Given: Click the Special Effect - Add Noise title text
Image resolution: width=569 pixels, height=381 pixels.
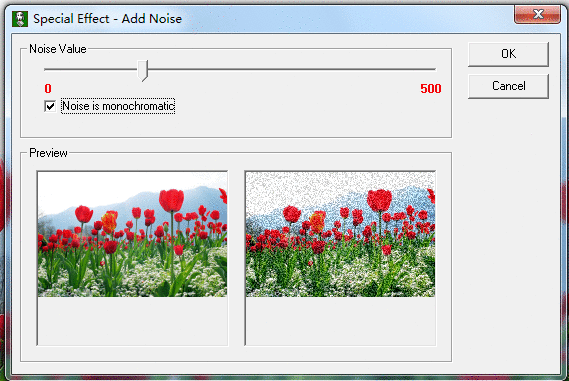Looking at the screenshot, I should click(x=107, y=19).
